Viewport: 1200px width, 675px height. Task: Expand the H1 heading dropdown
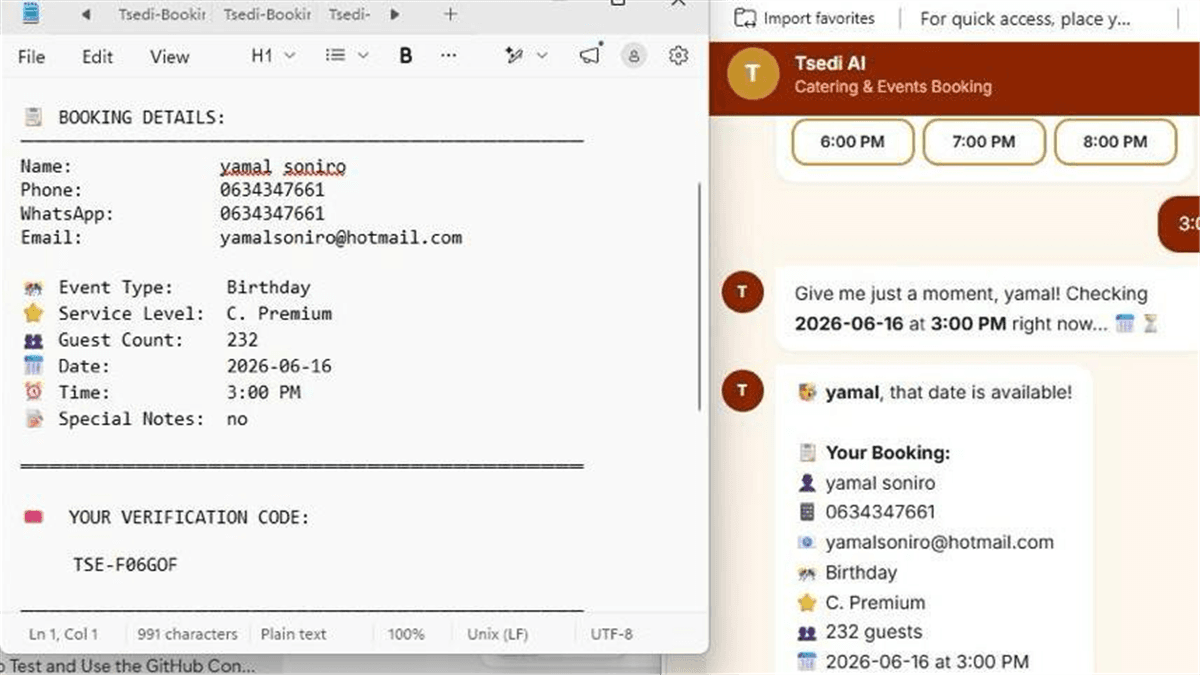(273, 56)
